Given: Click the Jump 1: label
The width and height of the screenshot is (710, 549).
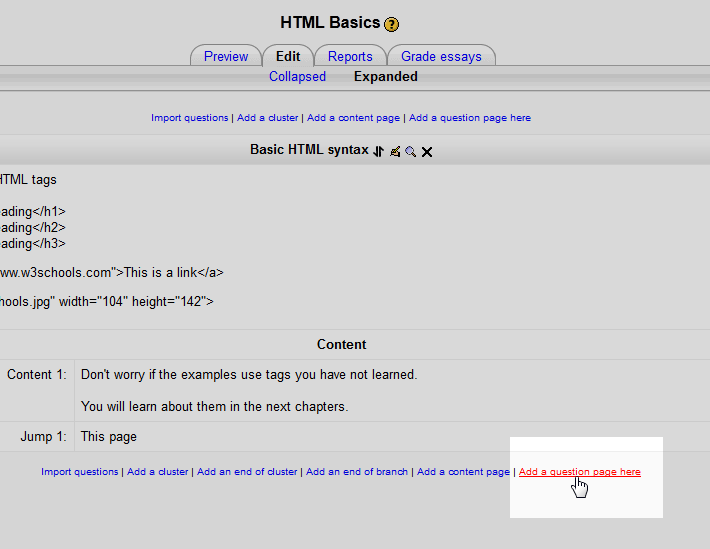Looking at the screenshot, I should tap(43, 436).
